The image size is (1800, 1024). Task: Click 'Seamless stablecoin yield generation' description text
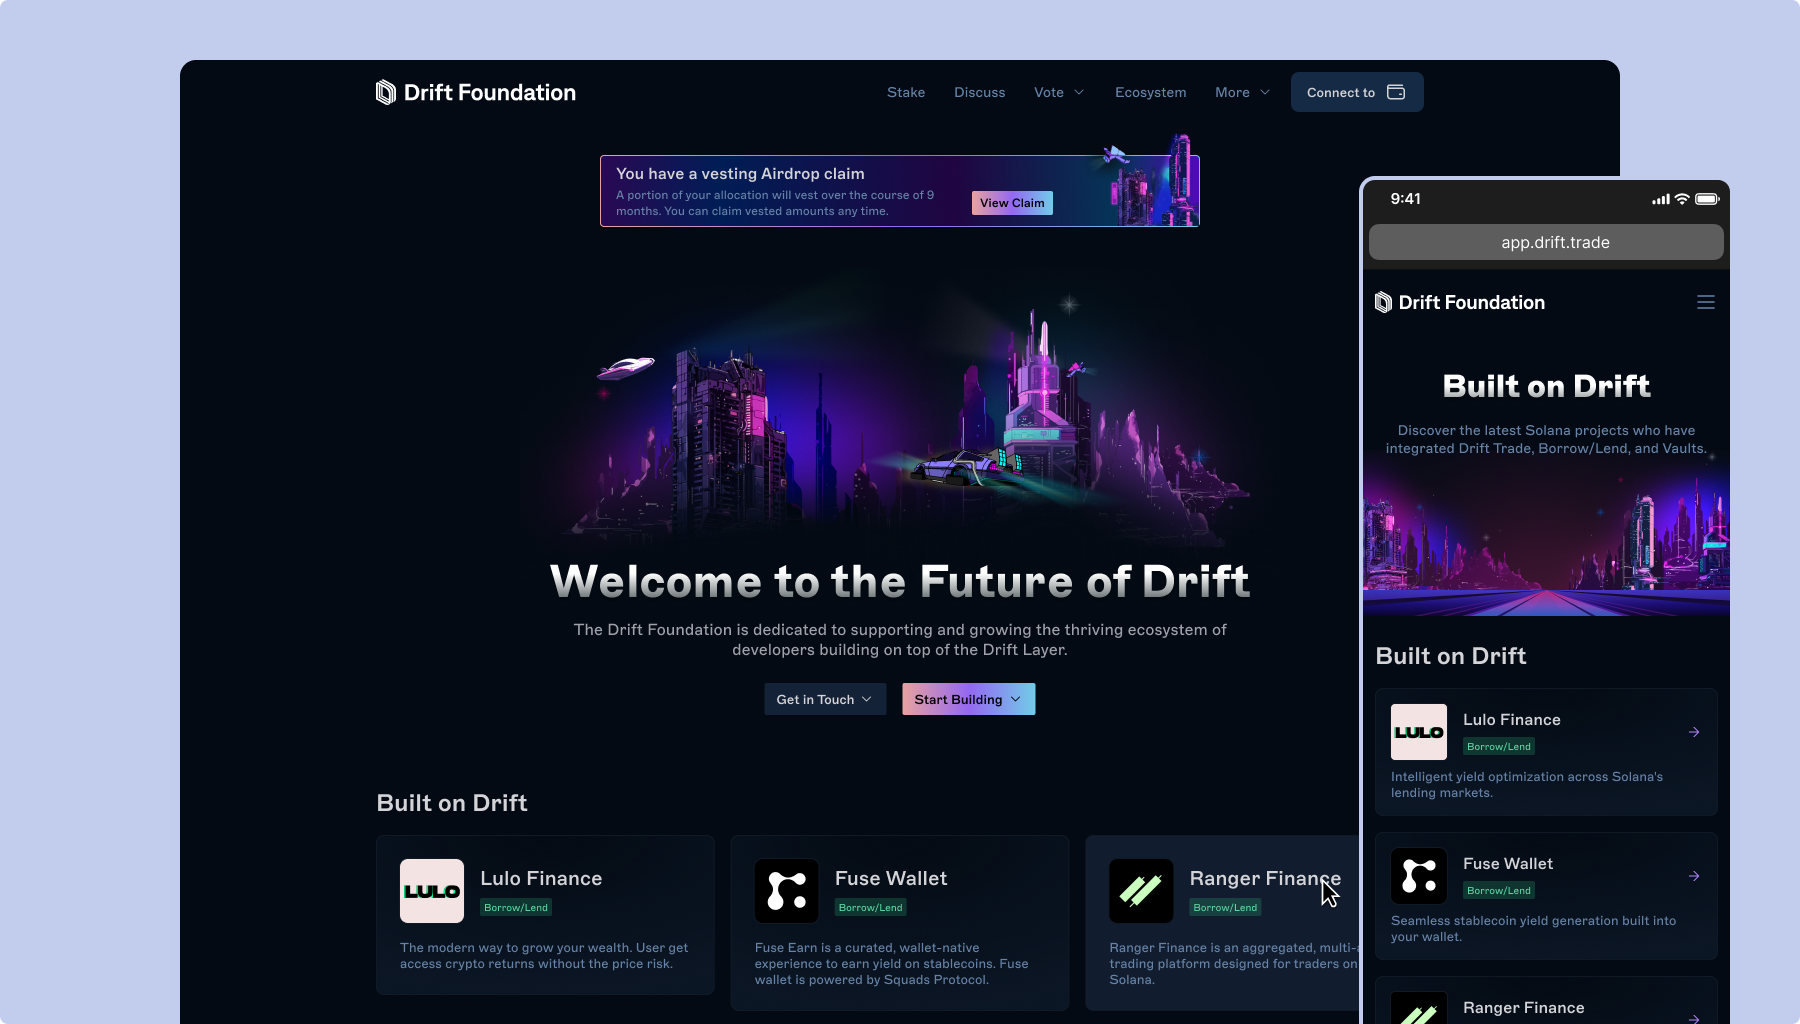1533,928
